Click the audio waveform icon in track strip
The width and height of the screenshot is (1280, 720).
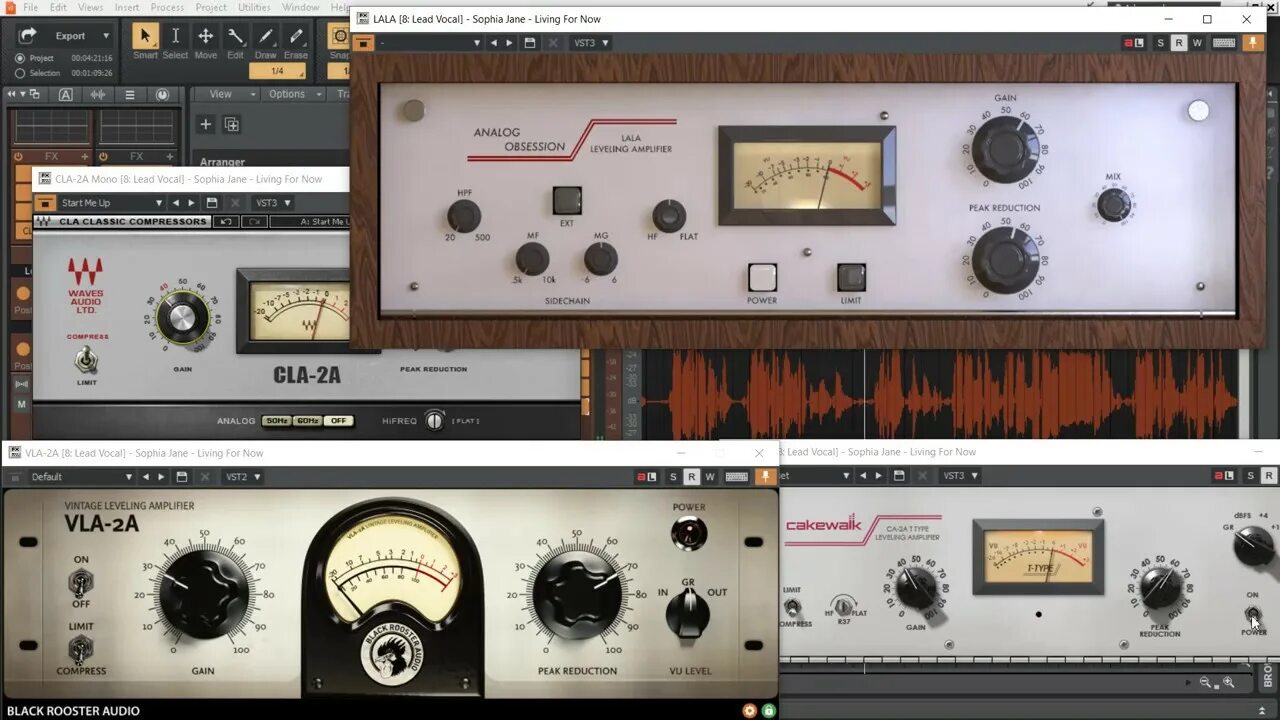tap(98, 94)
